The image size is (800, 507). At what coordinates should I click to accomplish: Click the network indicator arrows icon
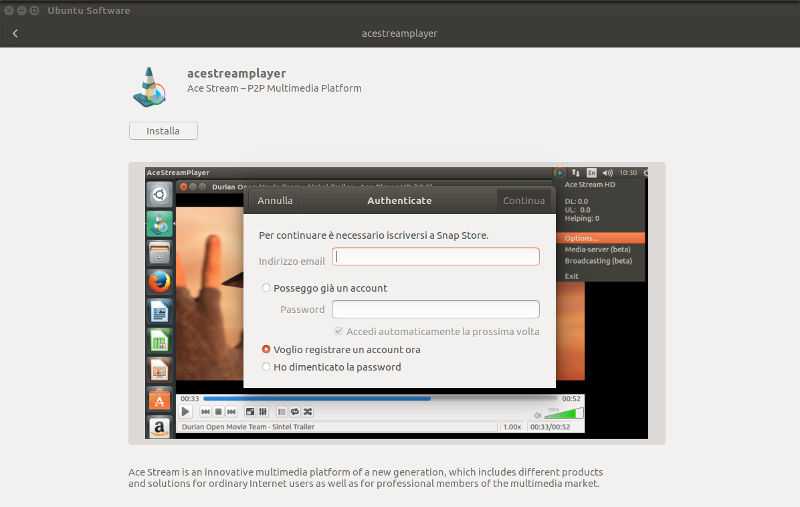576,172
